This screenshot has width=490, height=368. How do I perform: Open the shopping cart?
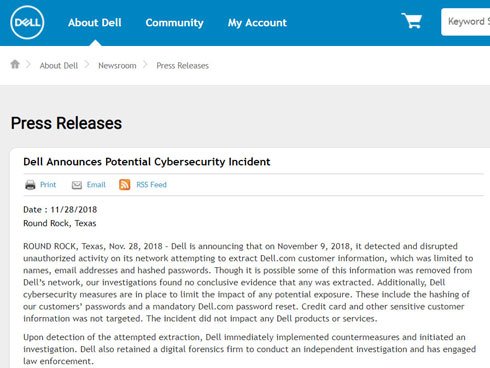click(412, 21)
